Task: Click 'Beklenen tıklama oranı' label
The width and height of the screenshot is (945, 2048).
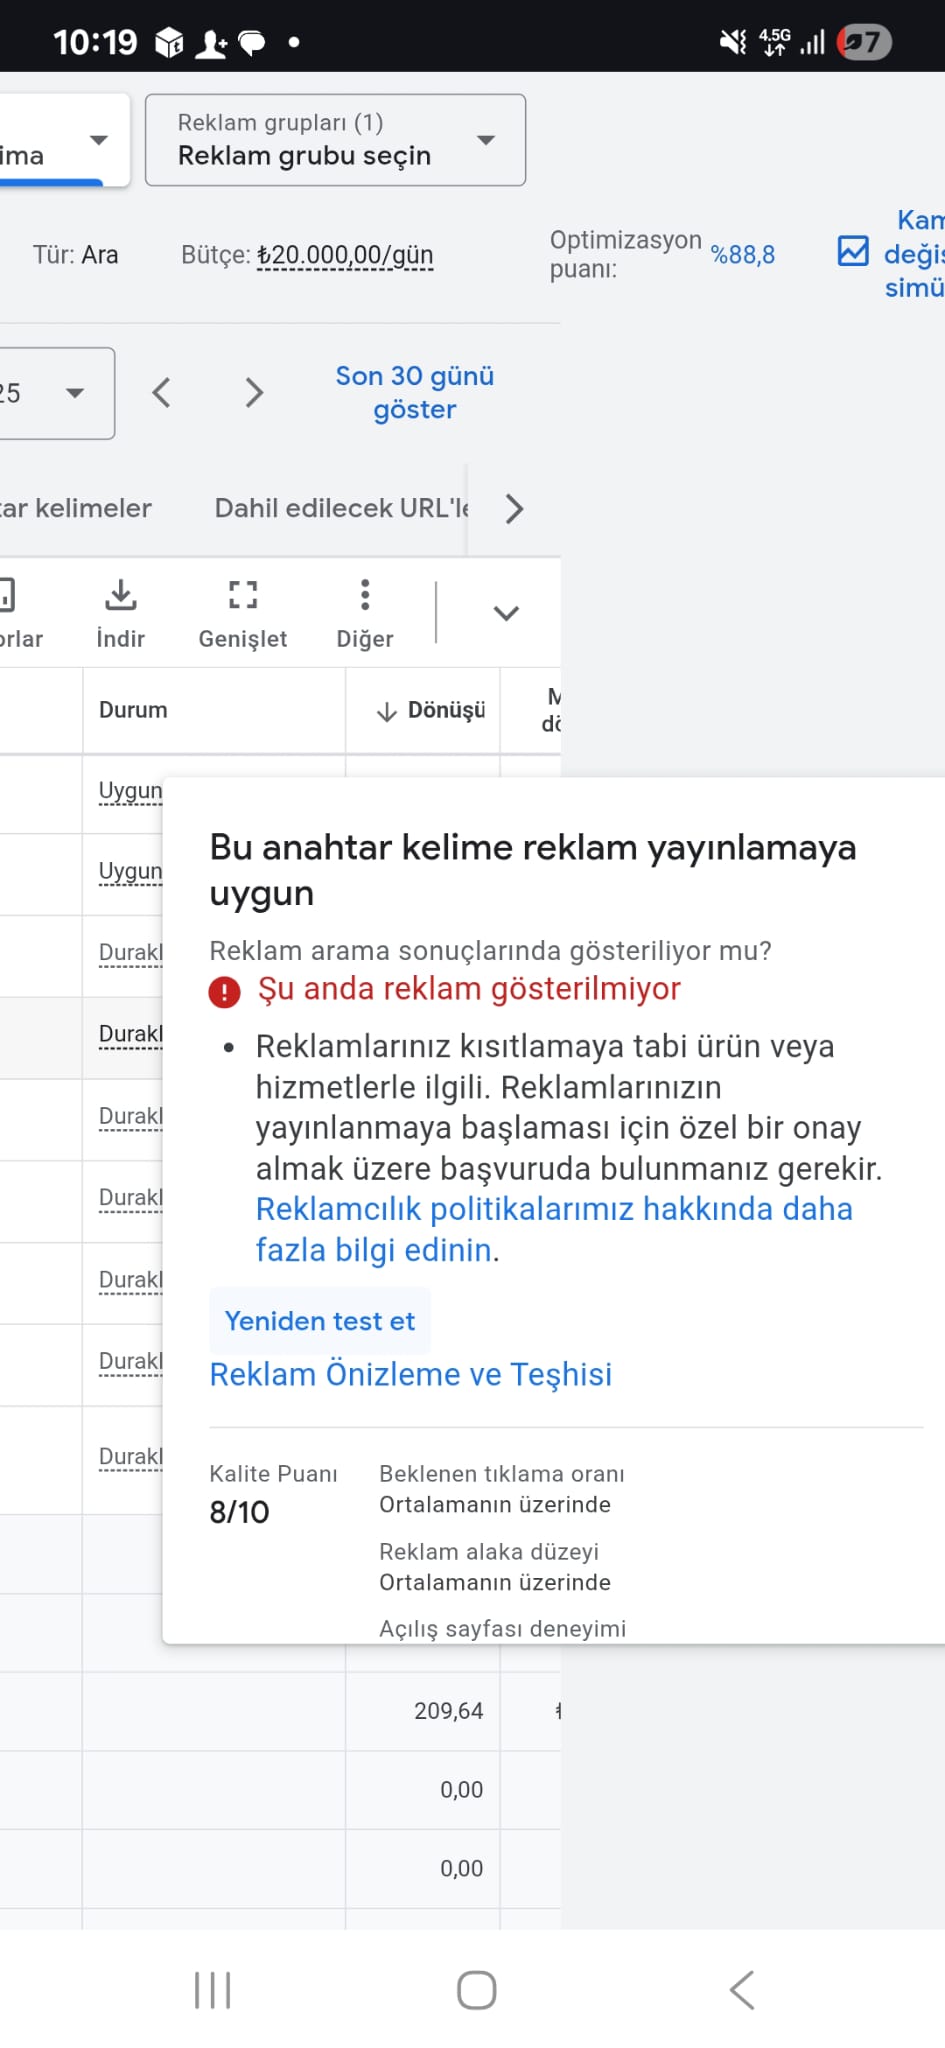Action: pos(502,1474)
